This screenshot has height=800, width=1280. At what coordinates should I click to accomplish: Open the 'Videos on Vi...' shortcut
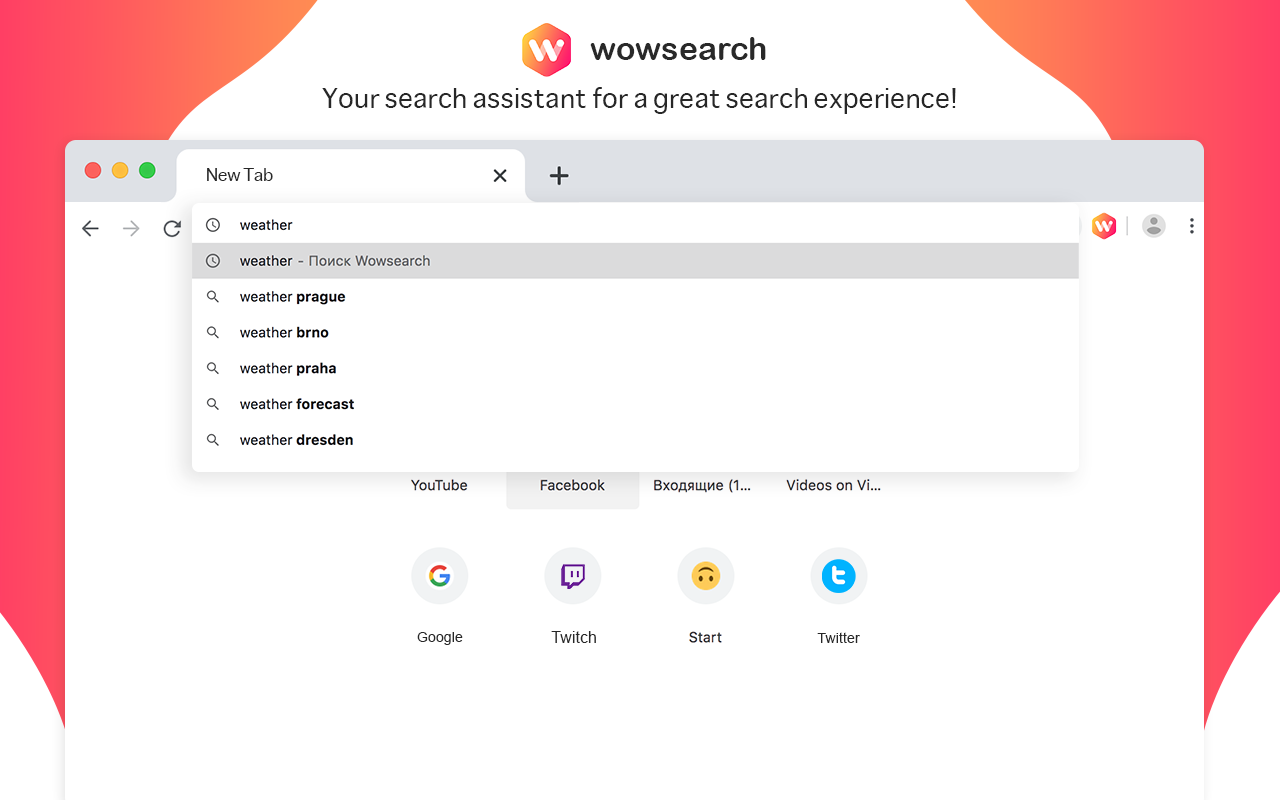(834, 485)
